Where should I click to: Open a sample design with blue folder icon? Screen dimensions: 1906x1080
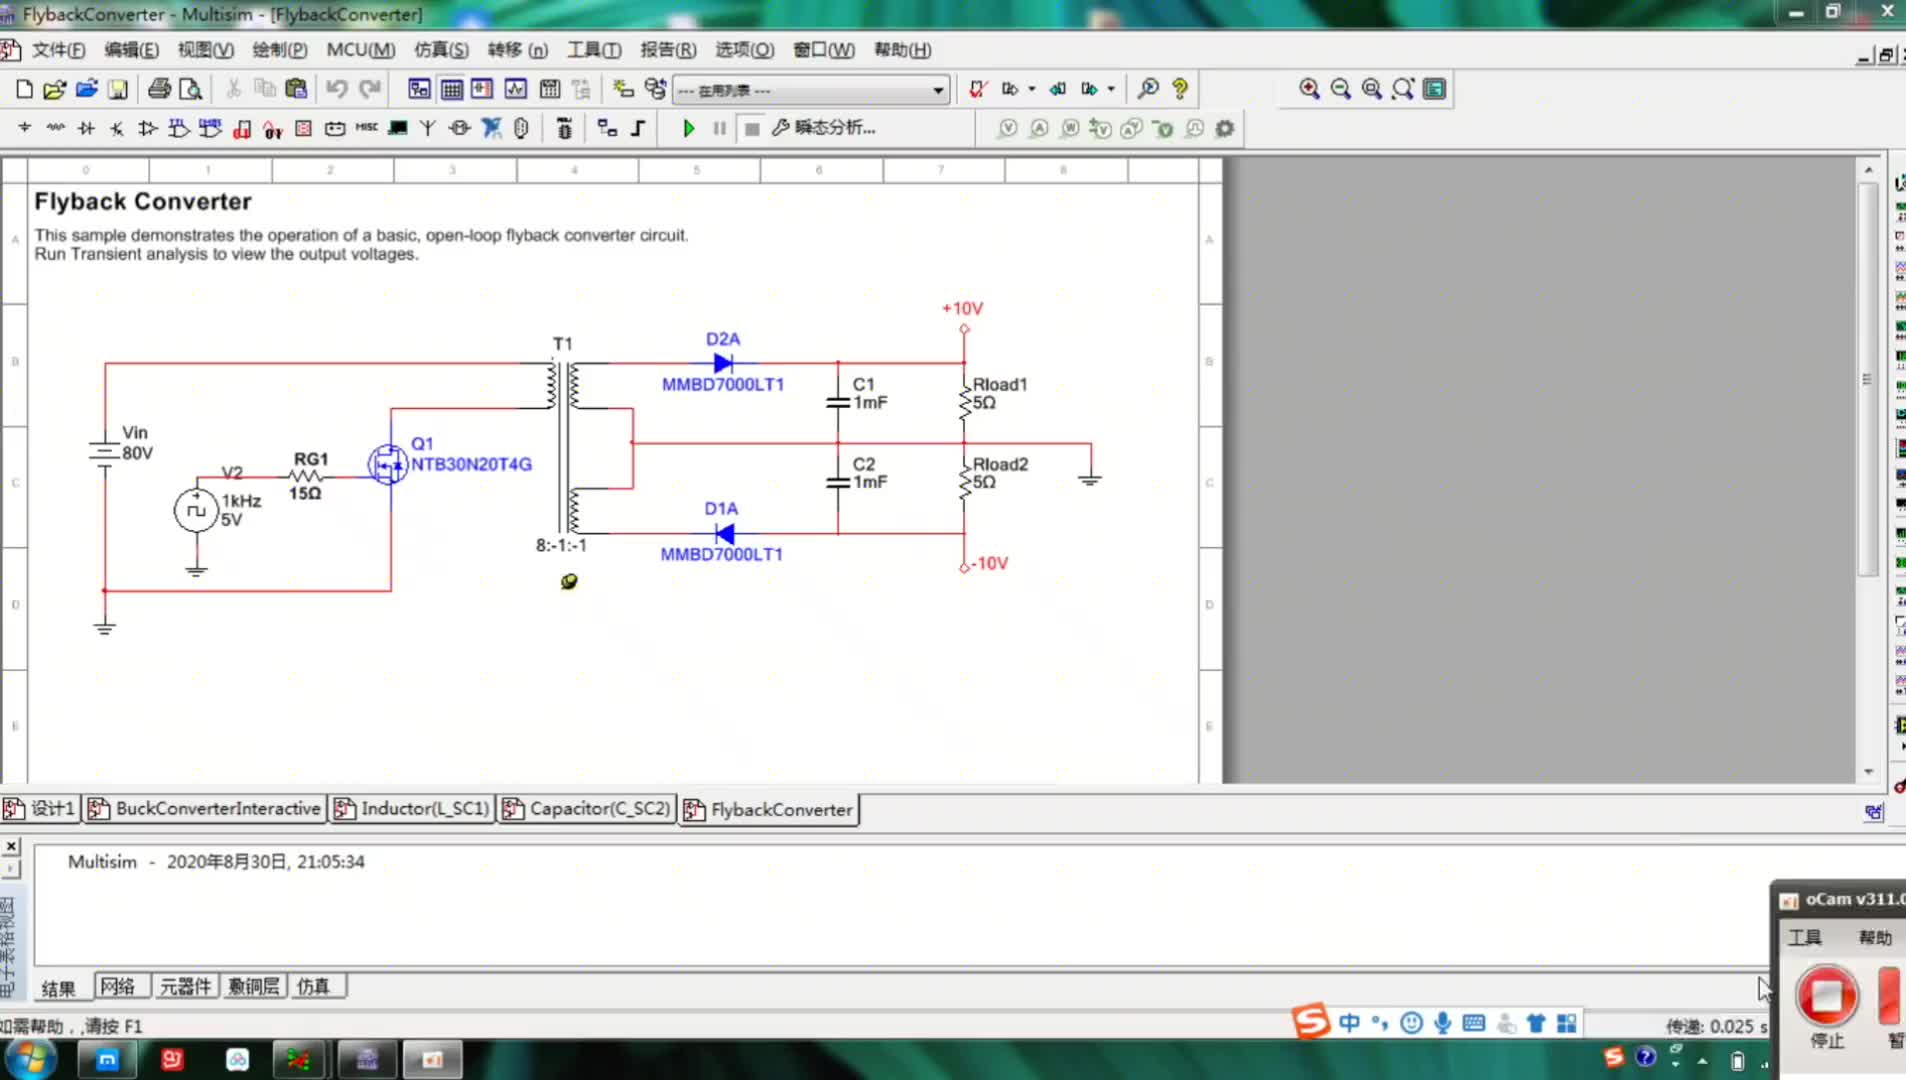click(x=86, y=89)
